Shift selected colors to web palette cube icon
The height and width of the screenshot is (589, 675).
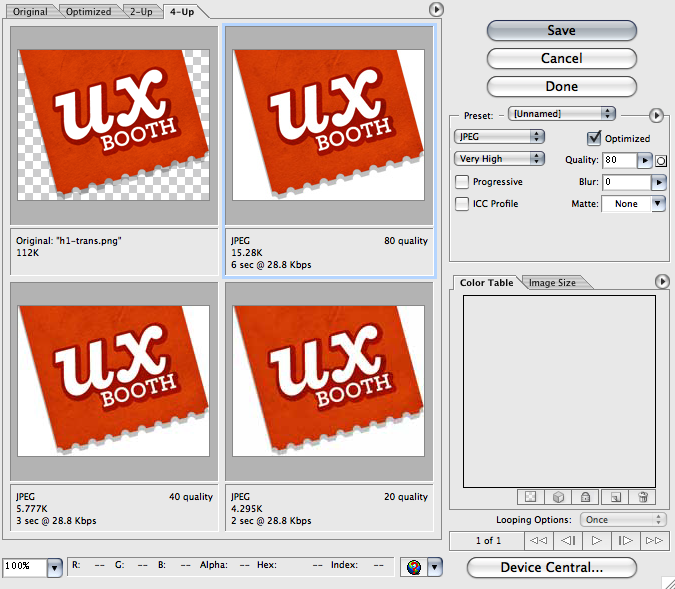558,497
